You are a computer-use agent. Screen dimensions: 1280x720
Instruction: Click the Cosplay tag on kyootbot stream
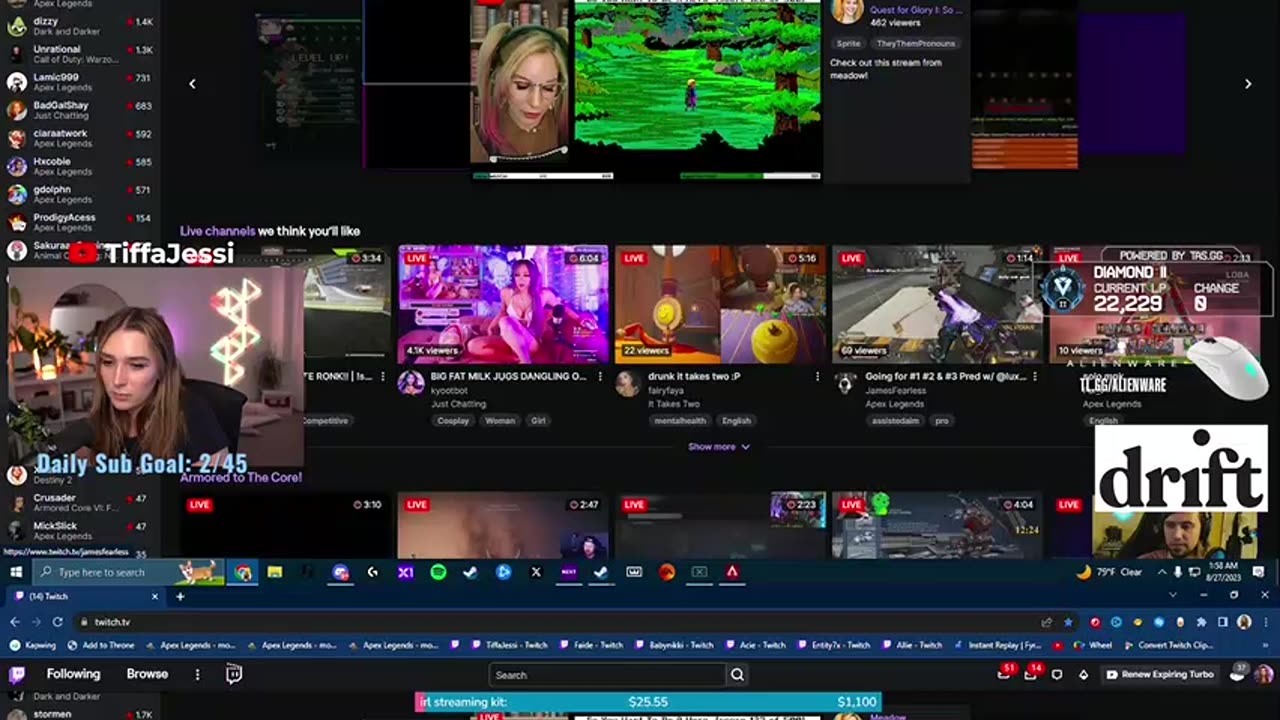click(453, 421)
